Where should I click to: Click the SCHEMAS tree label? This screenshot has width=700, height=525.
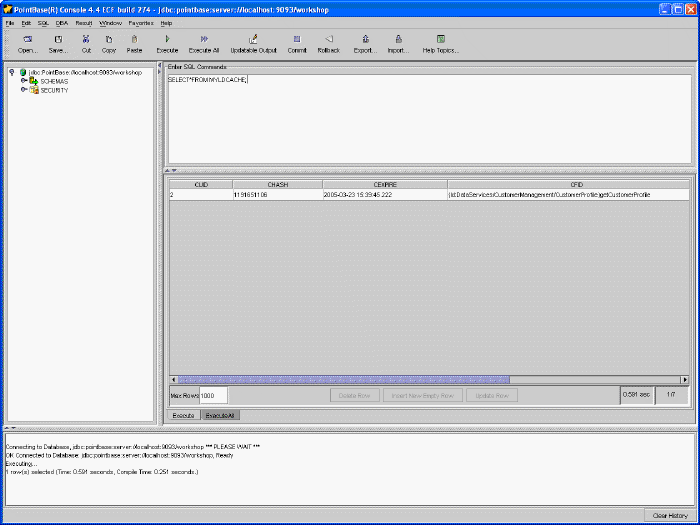pyautogui.click(x=54, y=82)
